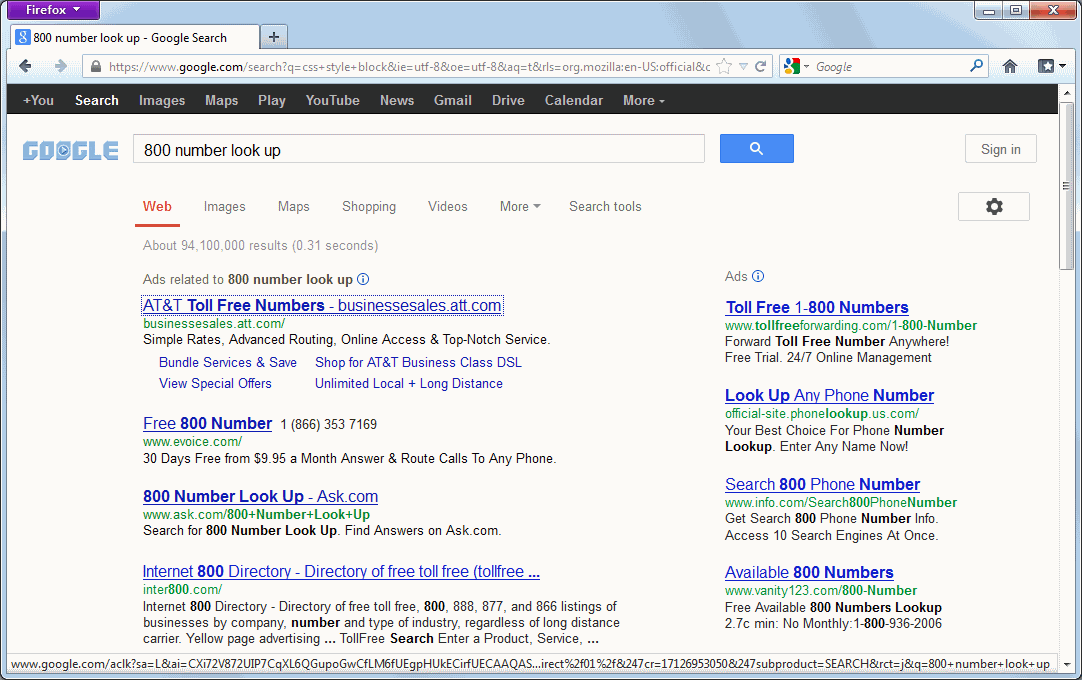
Task: Click the scrollbar down arrow
Action: pyautogui.click(x=1066, y=664)
